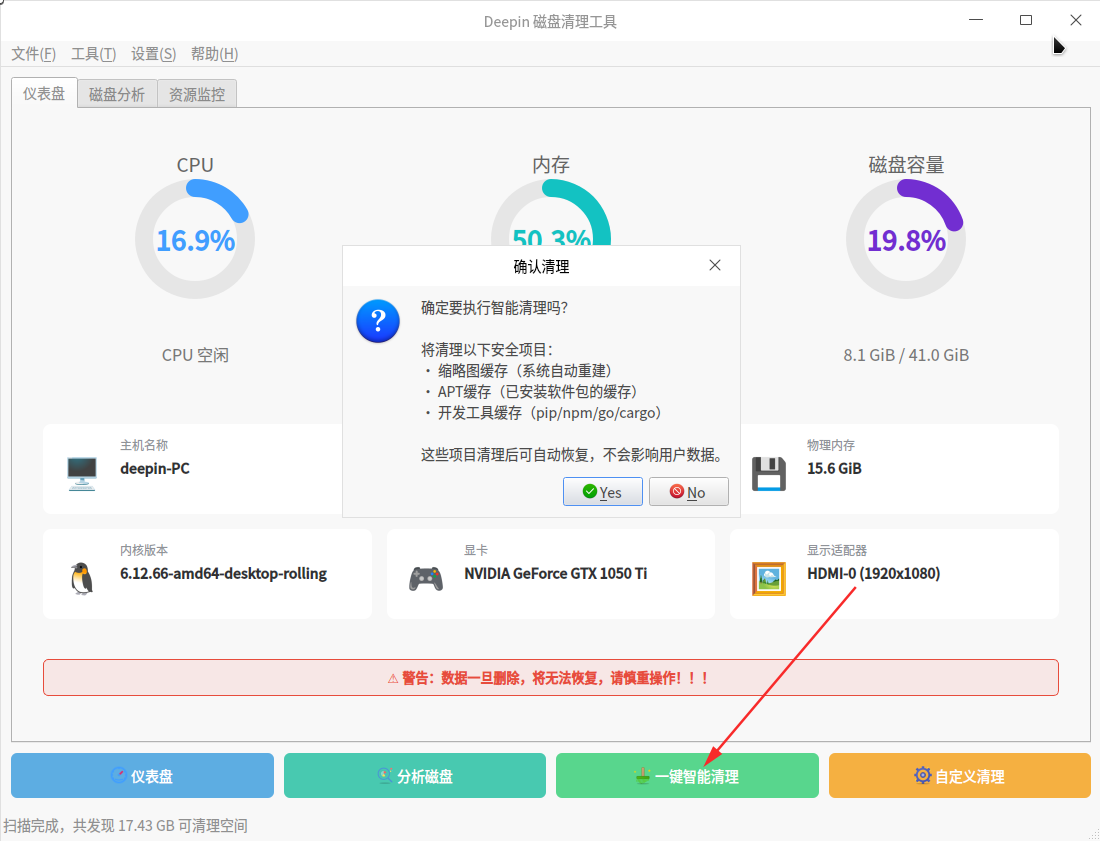Close the 确认清理 dialog
This screenshot has width=1100, height=841.
[715, 265]
